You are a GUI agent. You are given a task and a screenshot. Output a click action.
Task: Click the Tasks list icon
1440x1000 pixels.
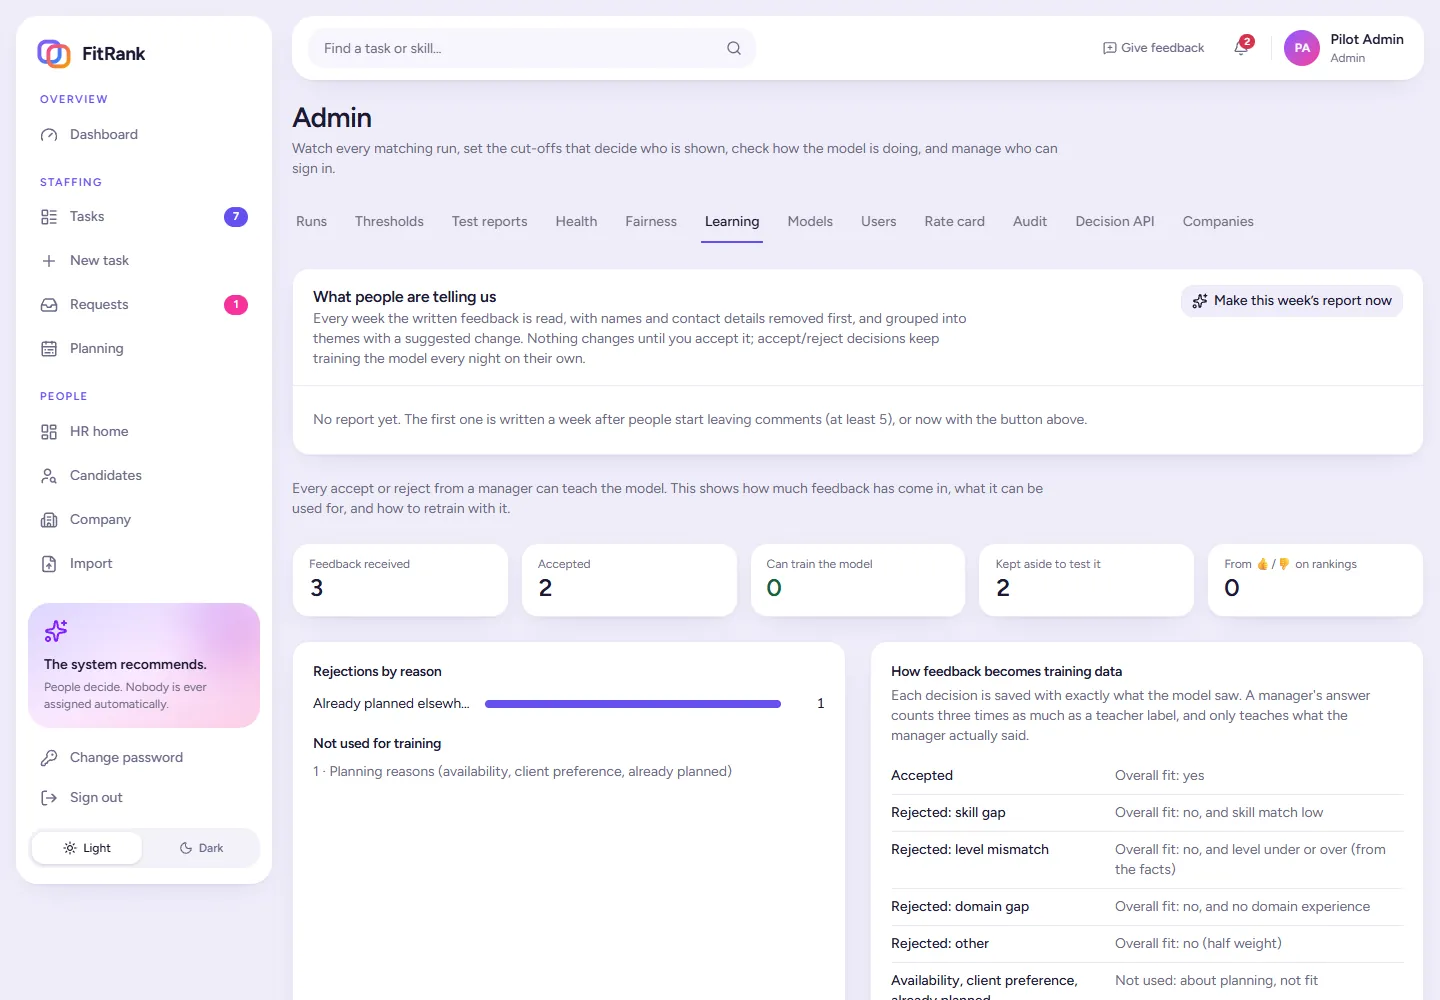pos(49,217)
